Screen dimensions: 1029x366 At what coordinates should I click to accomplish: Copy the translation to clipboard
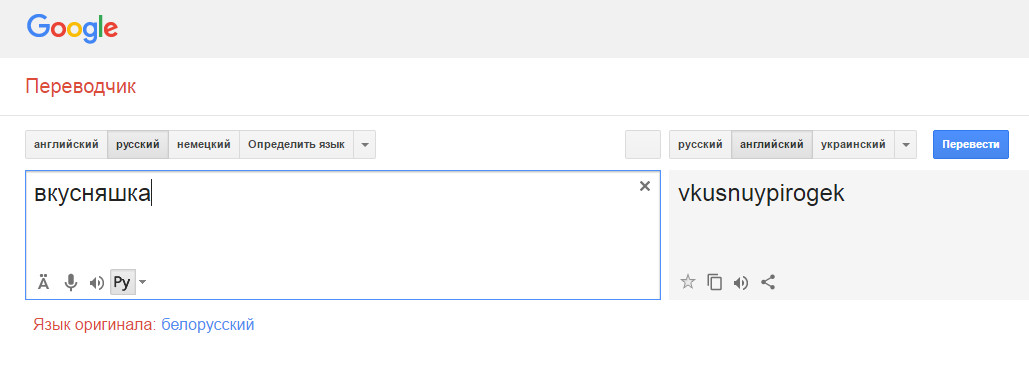[714, 283]
